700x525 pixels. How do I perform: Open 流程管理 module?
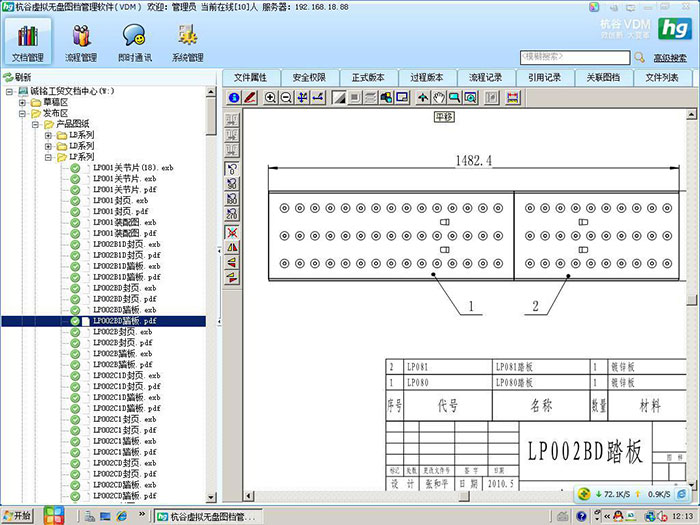pyautogui.click(x=81, y=43)
